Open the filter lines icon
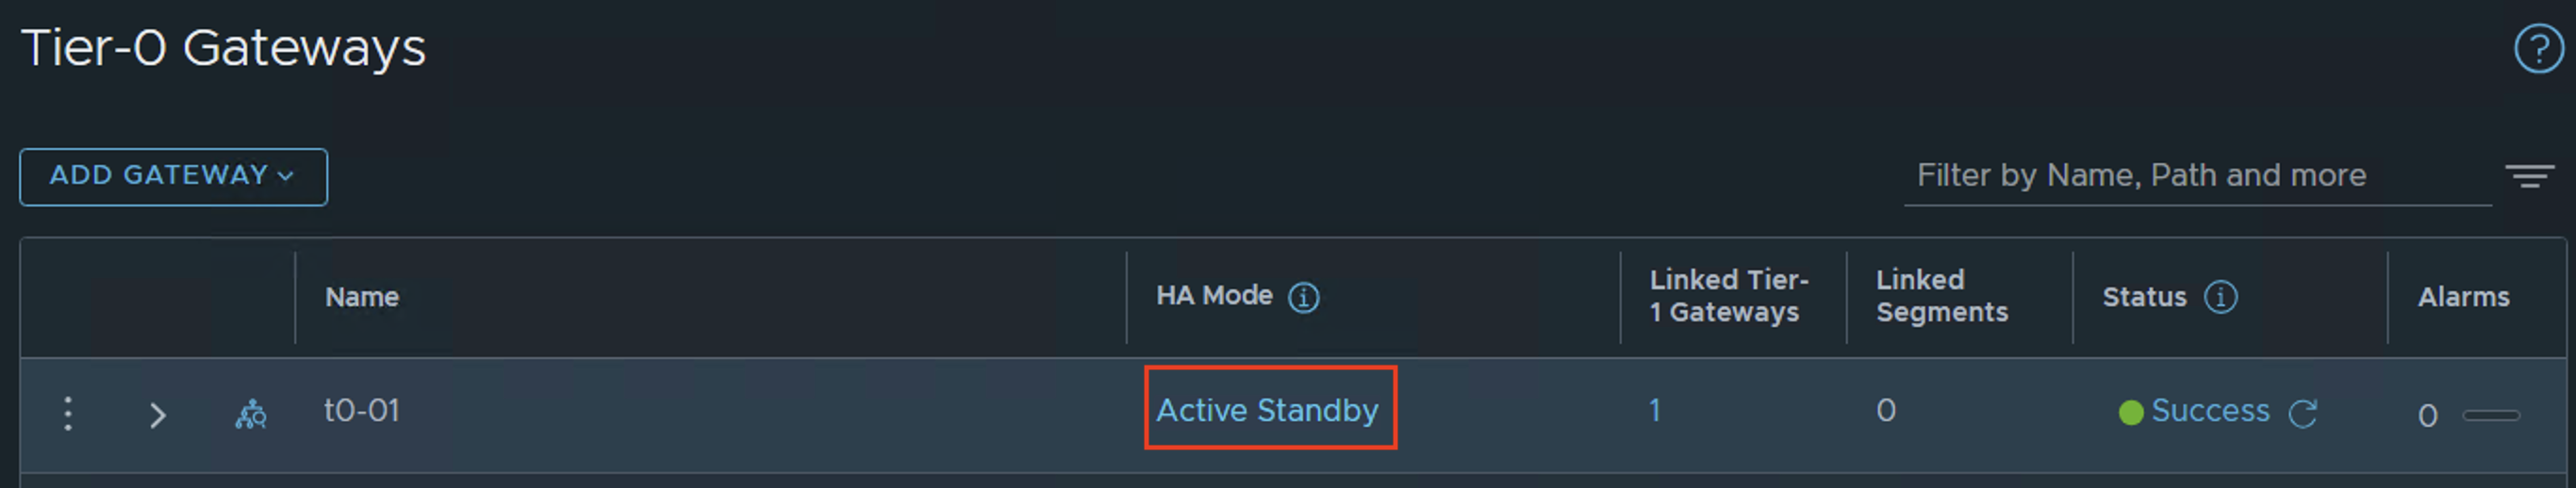 (x=2528, y=176)
